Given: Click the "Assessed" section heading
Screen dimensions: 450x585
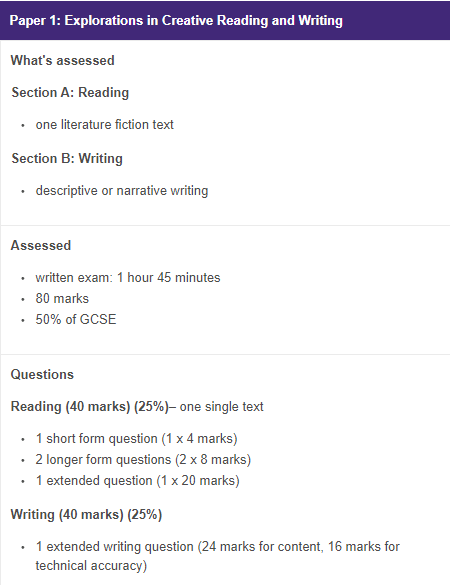Looking at the screenshot, I should tap(41, 245).
